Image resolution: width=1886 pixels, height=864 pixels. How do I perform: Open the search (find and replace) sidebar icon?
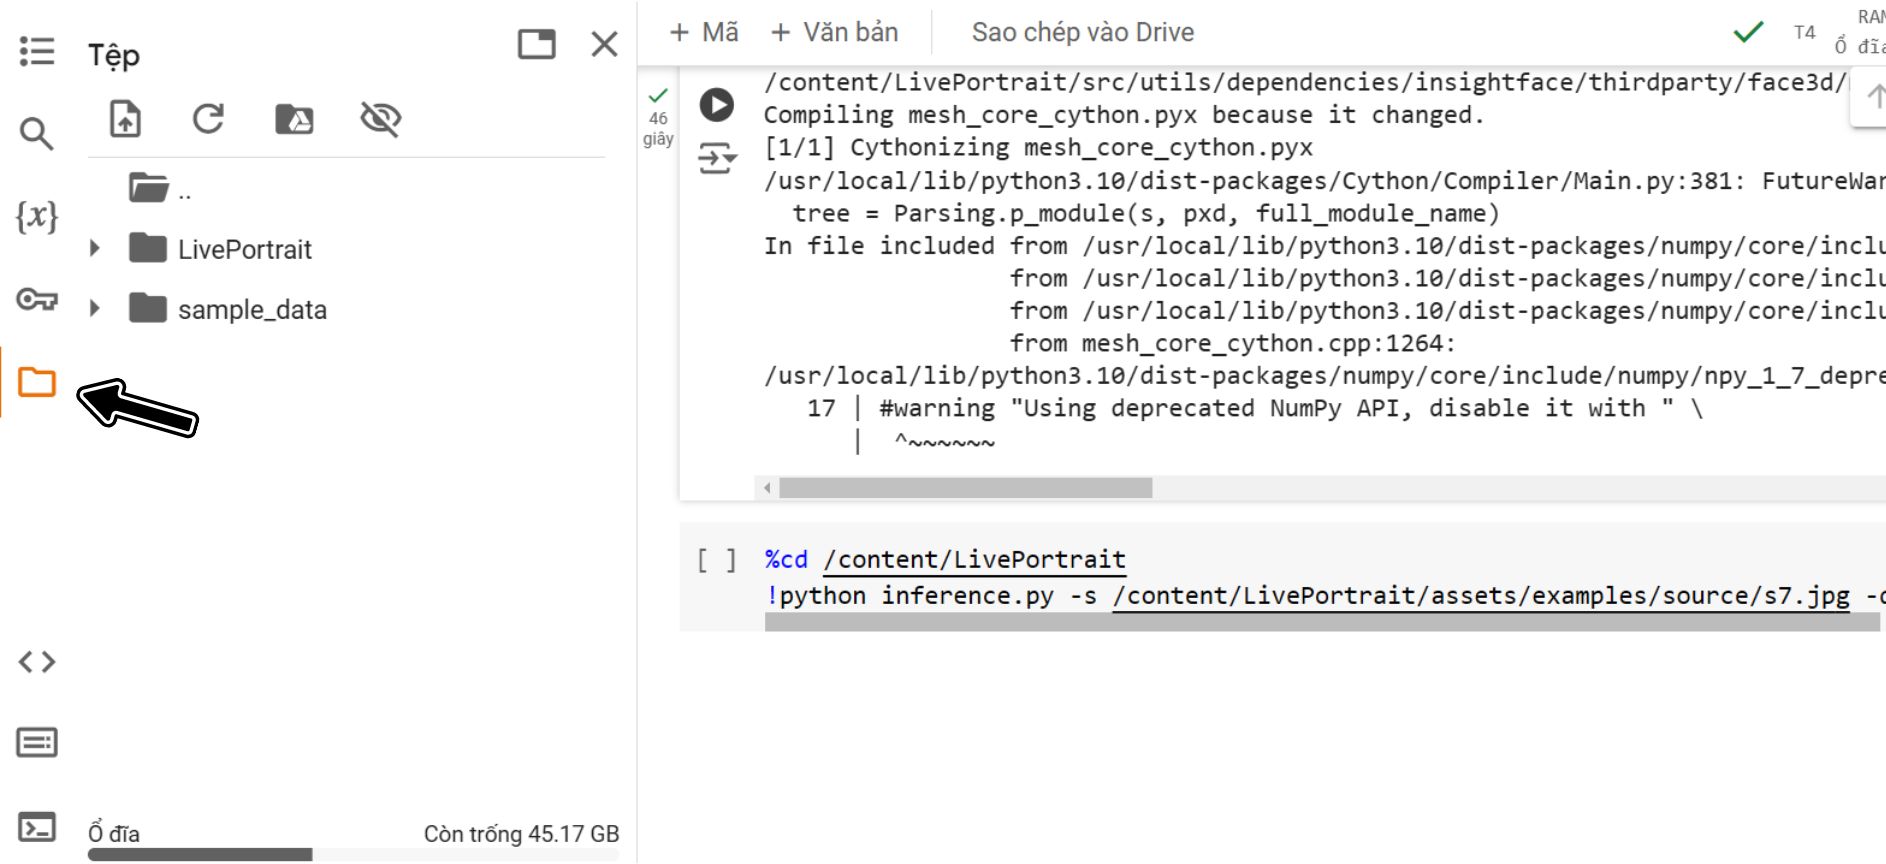(x=37, y=133)
